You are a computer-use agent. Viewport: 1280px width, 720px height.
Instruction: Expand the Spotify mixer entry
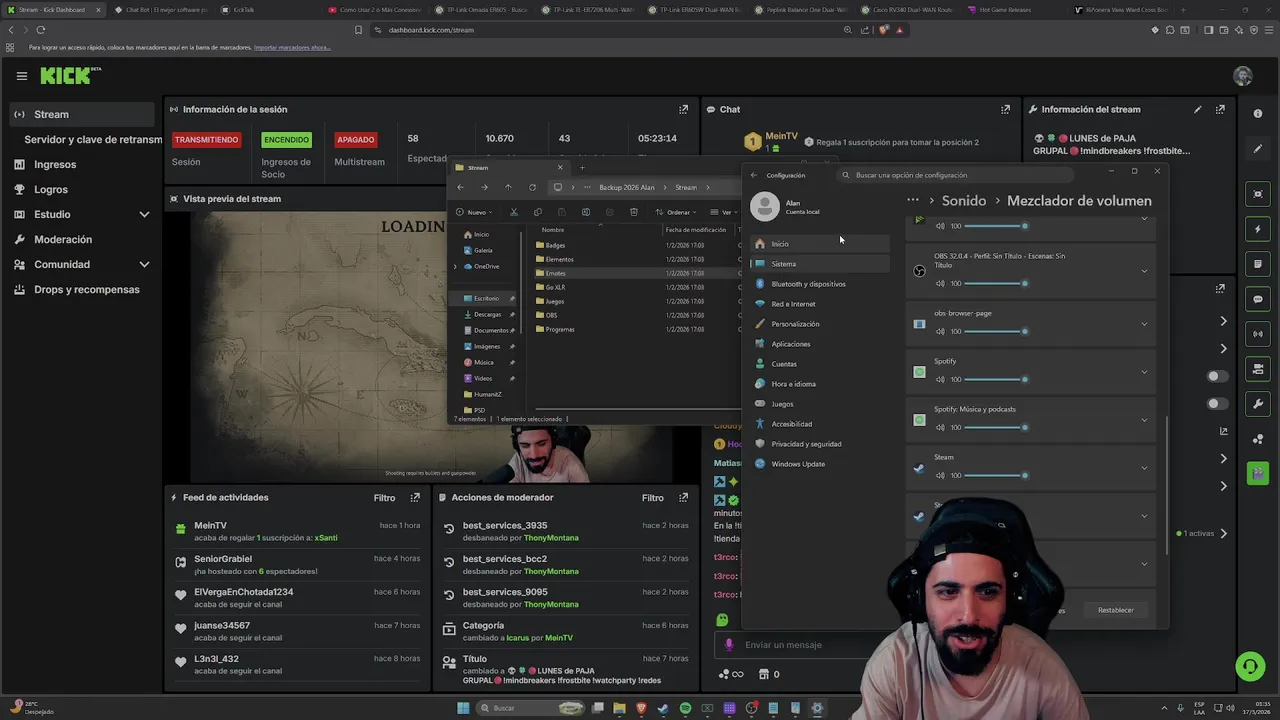[1145, 372]
